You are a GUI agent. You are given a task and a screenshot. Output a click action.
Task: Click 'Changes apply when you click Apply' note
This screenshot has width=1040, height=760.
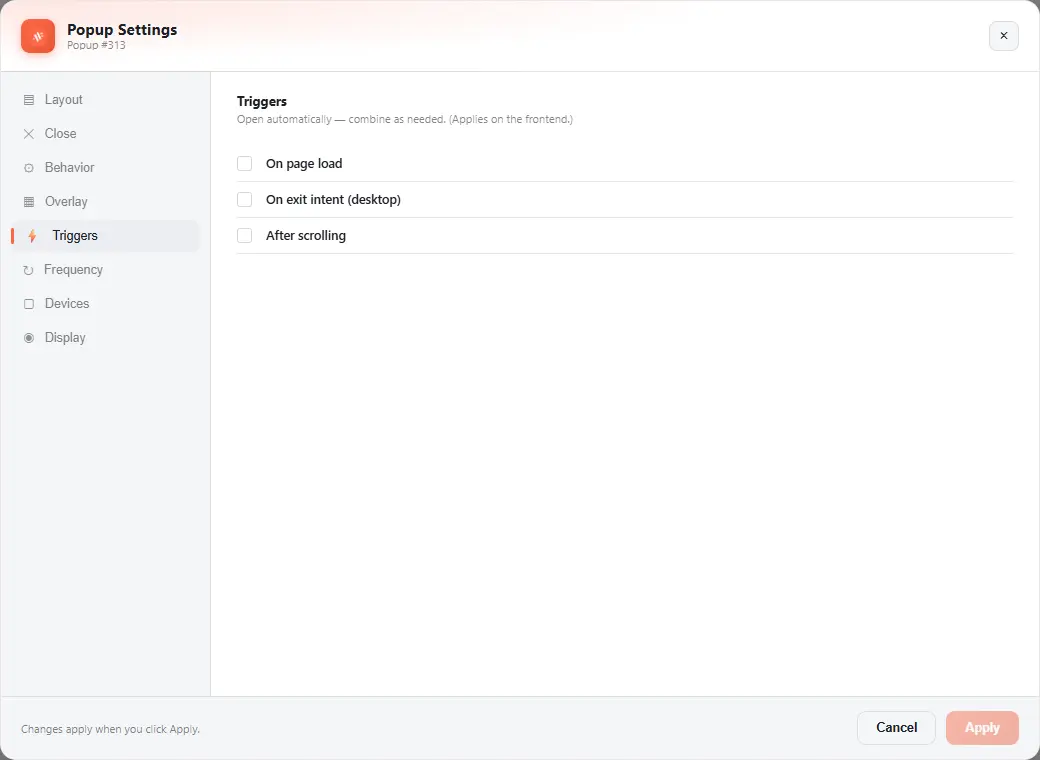110,729
